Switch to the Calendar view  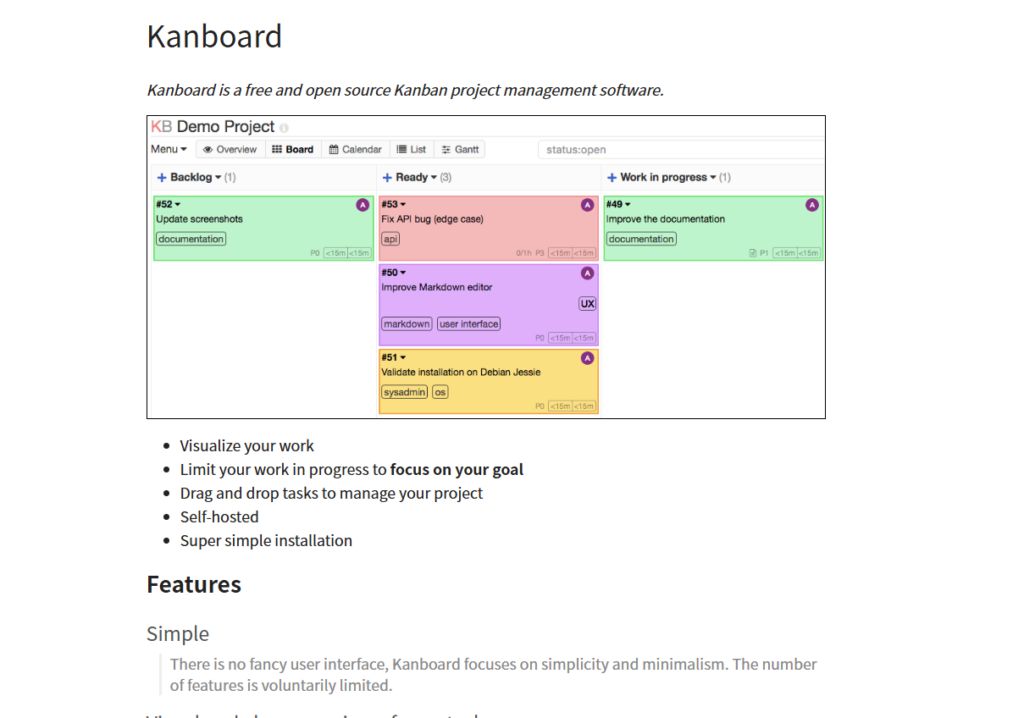click(x=355, y=150)
